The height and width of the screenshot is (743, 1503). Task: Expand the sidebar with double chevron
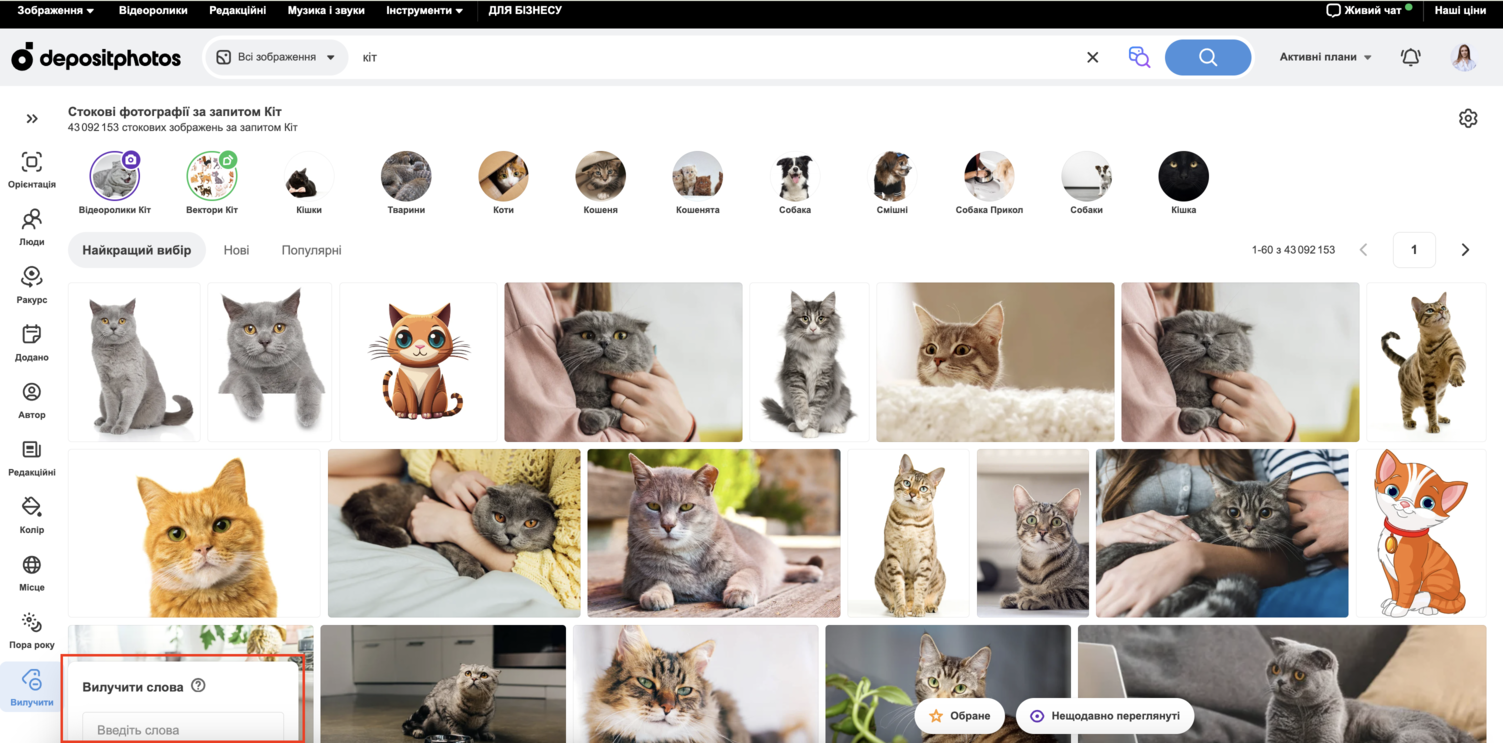click(32, 119)
